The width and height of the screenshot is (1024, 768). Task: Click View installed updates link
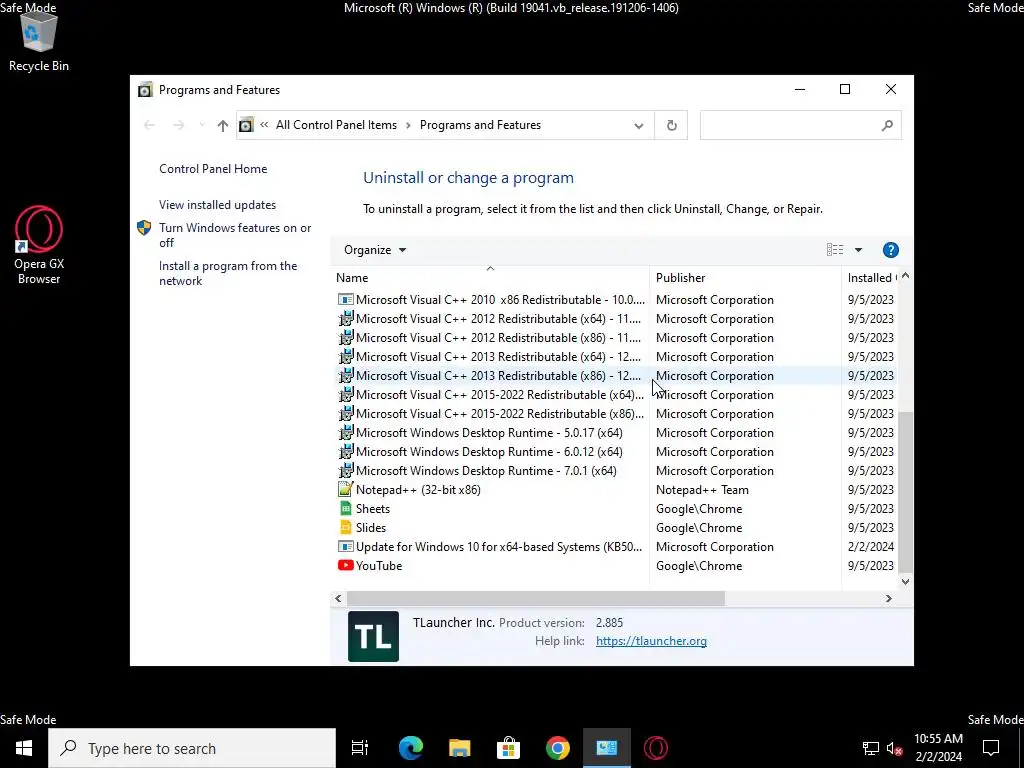[217, 204]
